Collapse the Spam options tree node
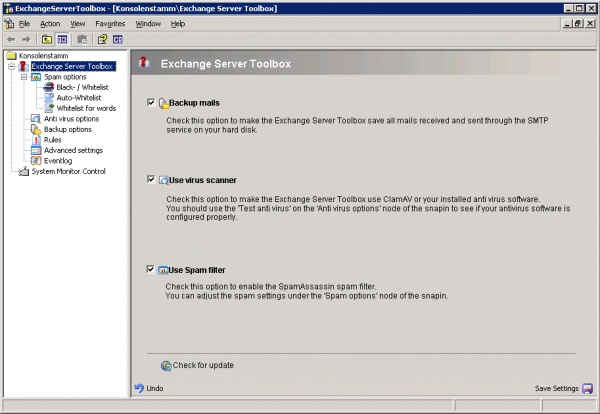Screen dimensions: 600x414 tap(24, 77)
